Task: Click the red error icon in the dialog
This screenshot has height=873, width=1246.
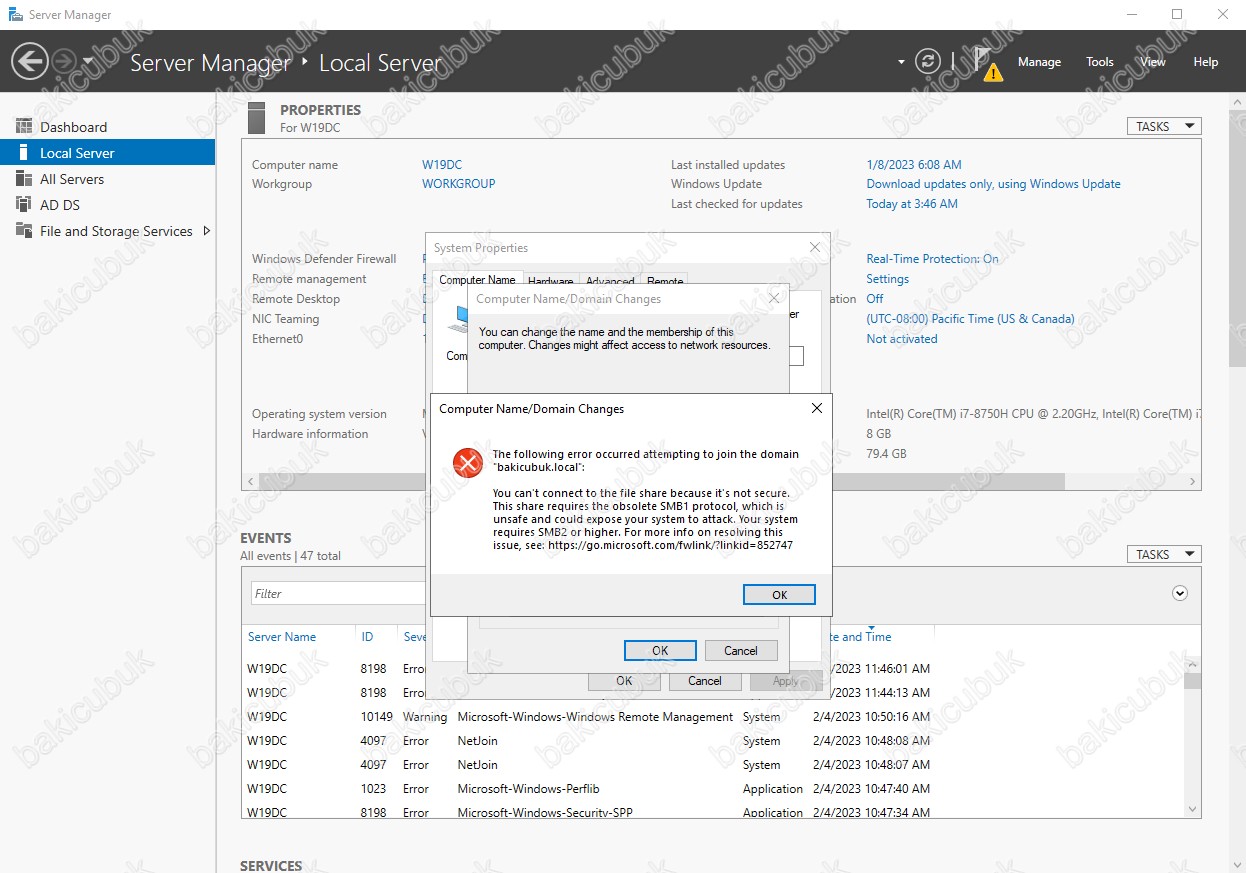Action: click(x=467, y=462)
